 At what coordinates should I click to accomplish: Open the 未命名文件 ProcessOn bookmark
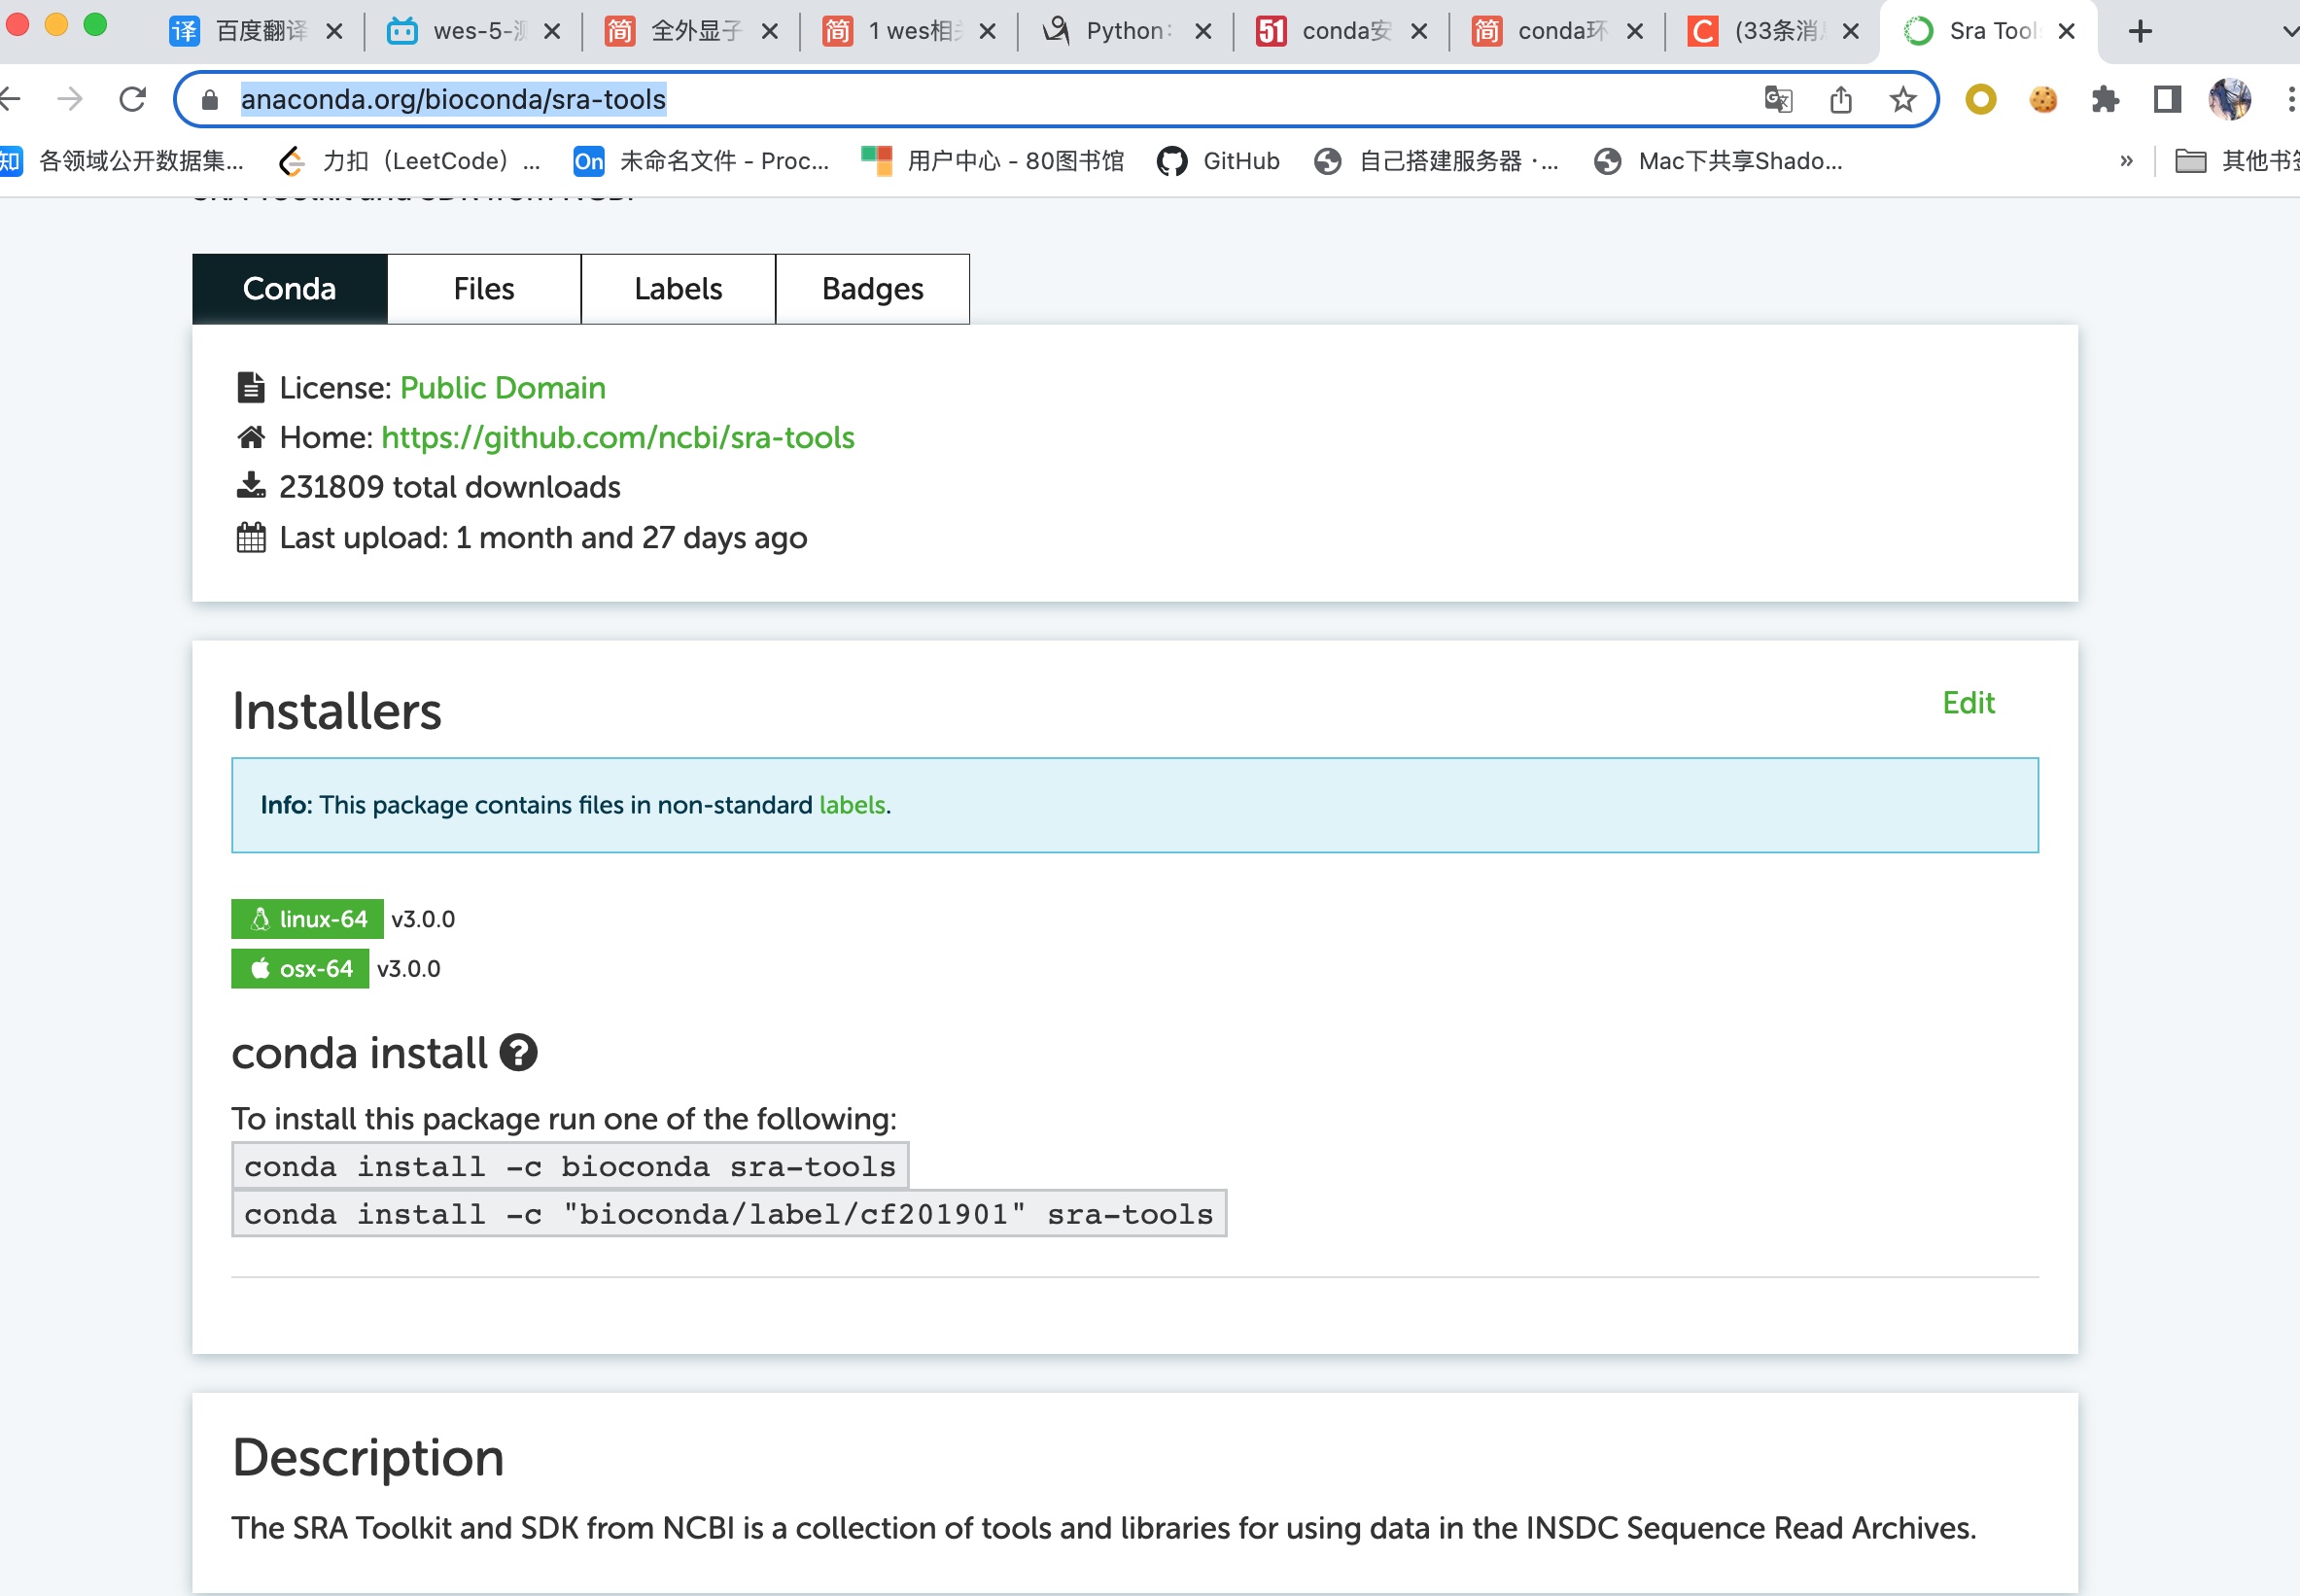tap(701, 161)
